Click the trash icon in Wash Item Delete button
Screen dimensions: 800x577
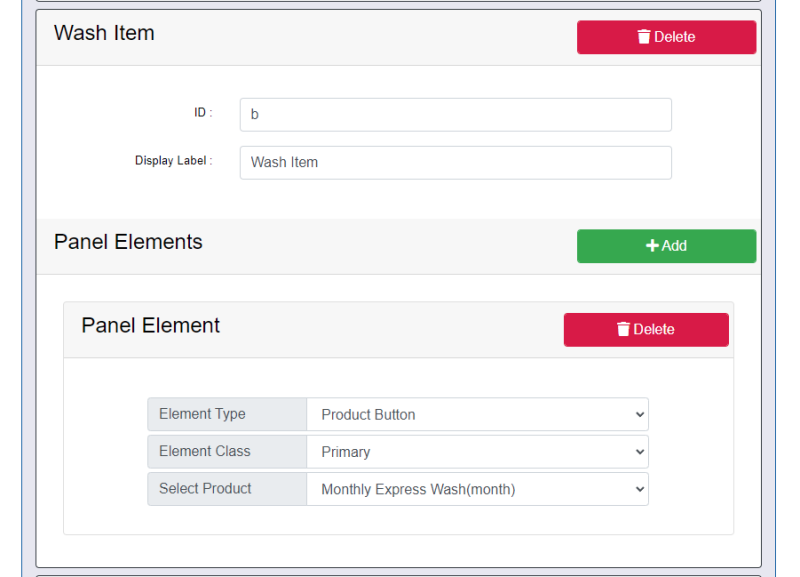point(644,37)
